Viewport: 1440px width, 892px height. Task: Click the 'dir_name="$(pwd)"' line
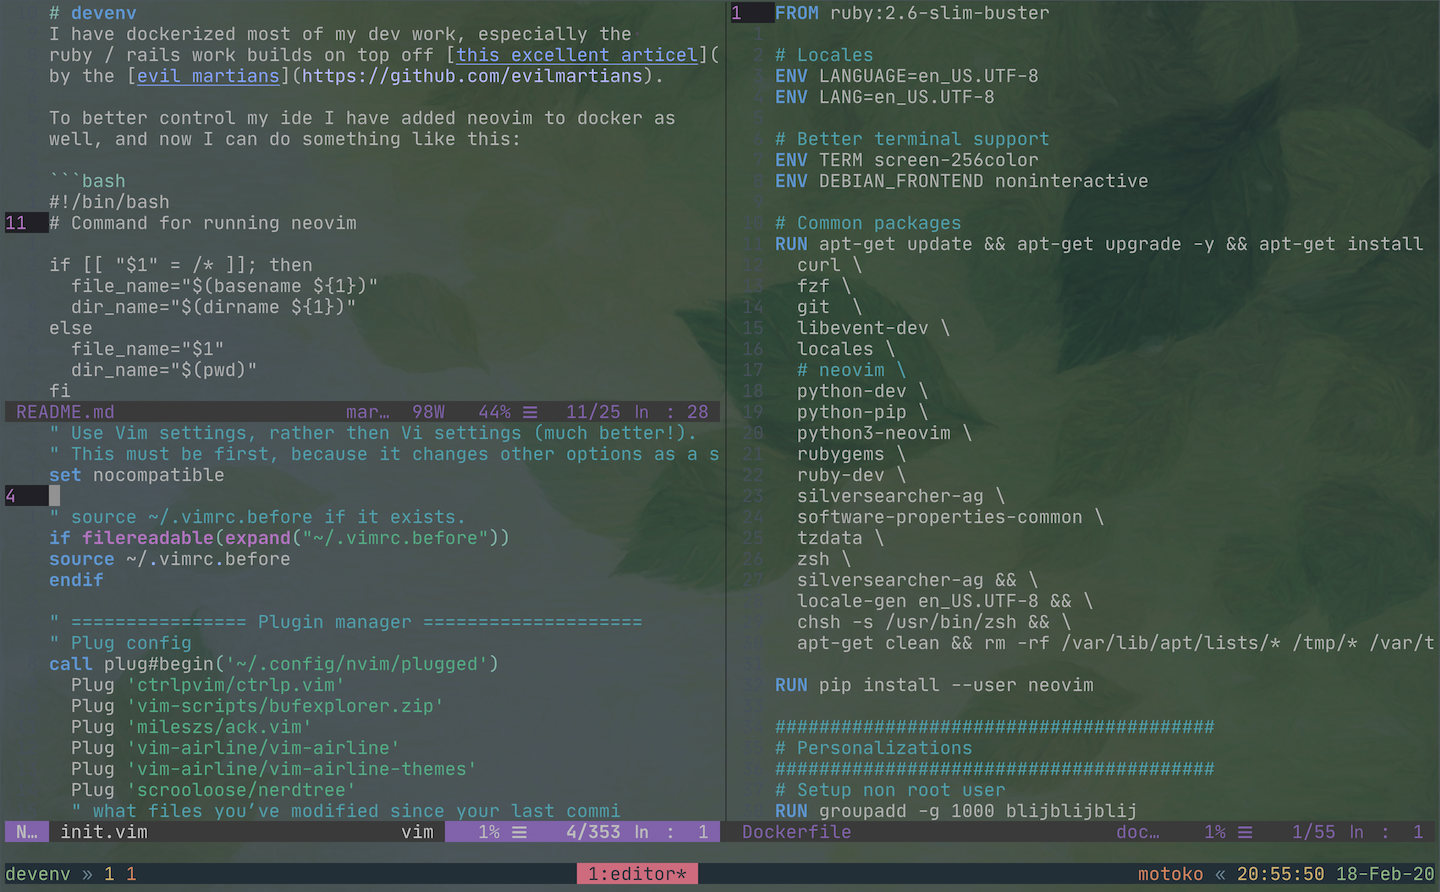(x=164, y=370)
